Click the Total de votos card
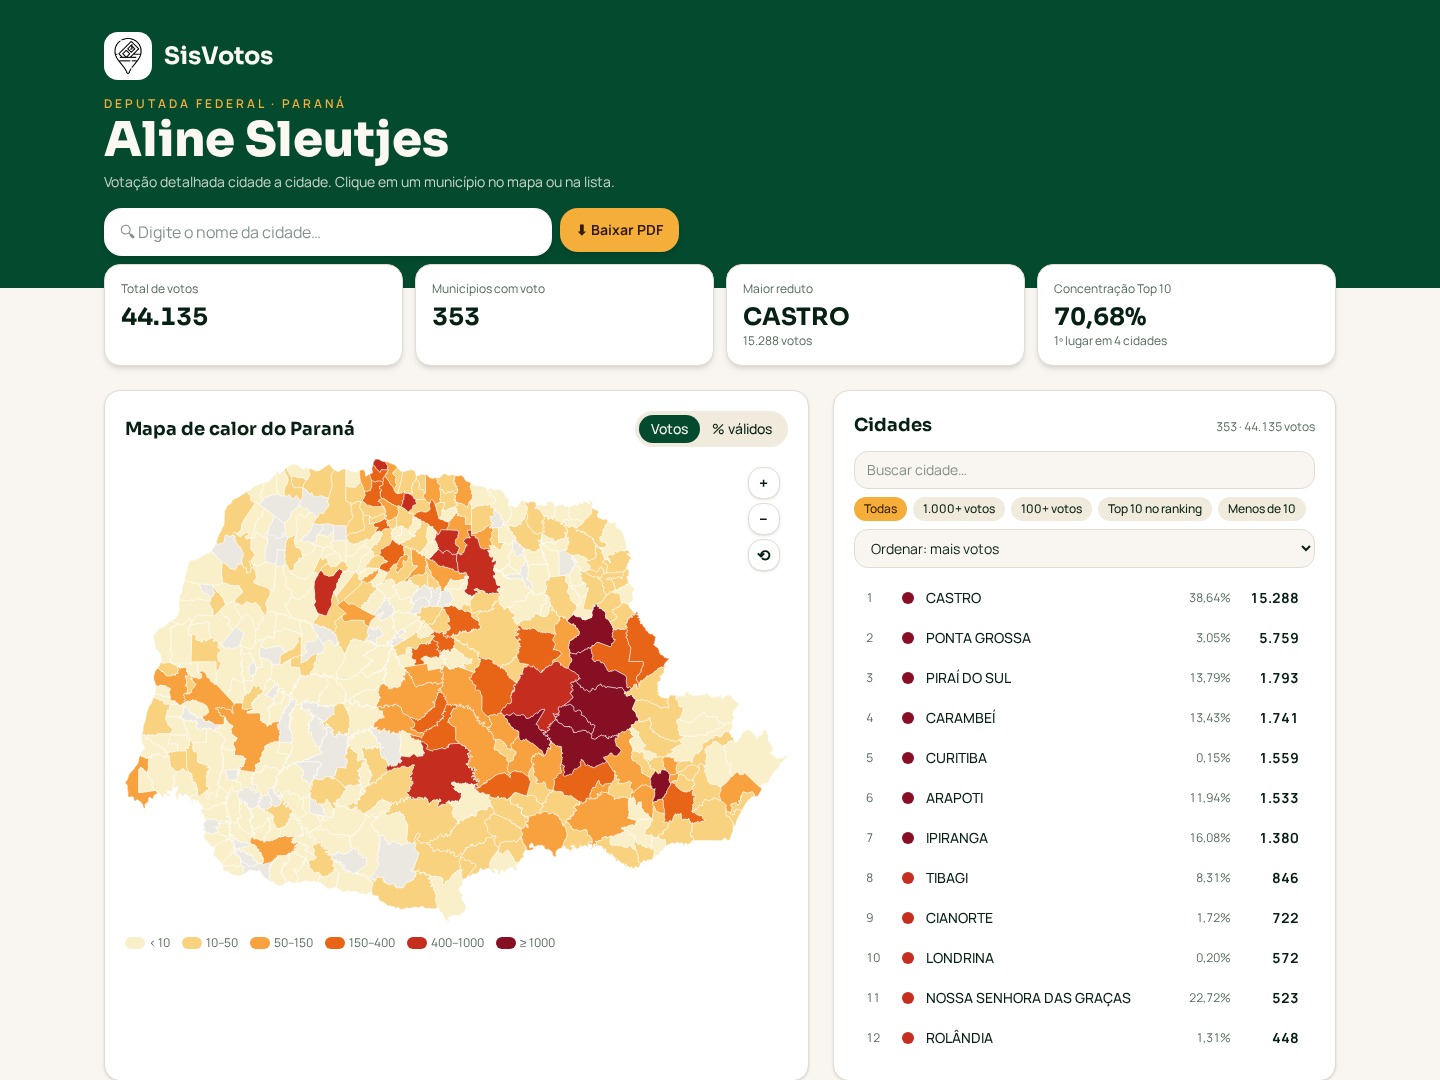 click(253, 315)
